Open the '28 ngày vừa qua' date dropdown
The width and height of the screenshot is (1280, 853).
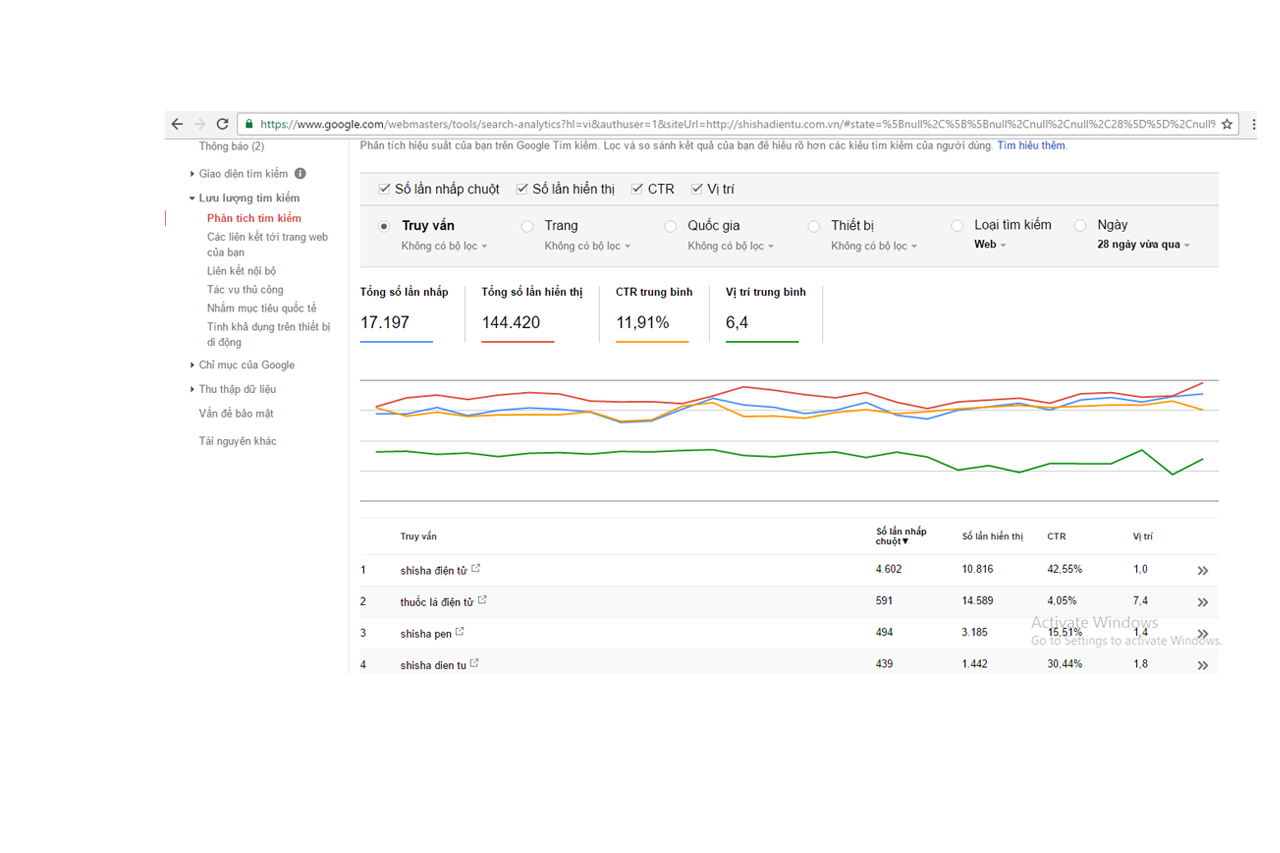click(x=1143, y=245)
